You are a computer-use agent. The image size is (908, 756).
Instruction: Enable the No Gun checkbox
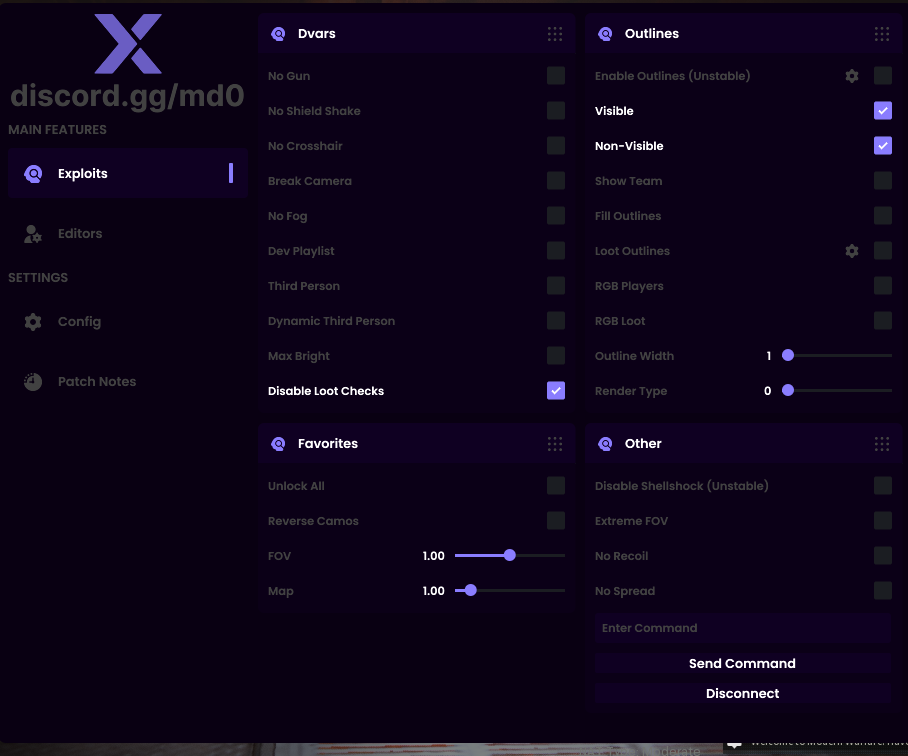[x=556, y=75]
